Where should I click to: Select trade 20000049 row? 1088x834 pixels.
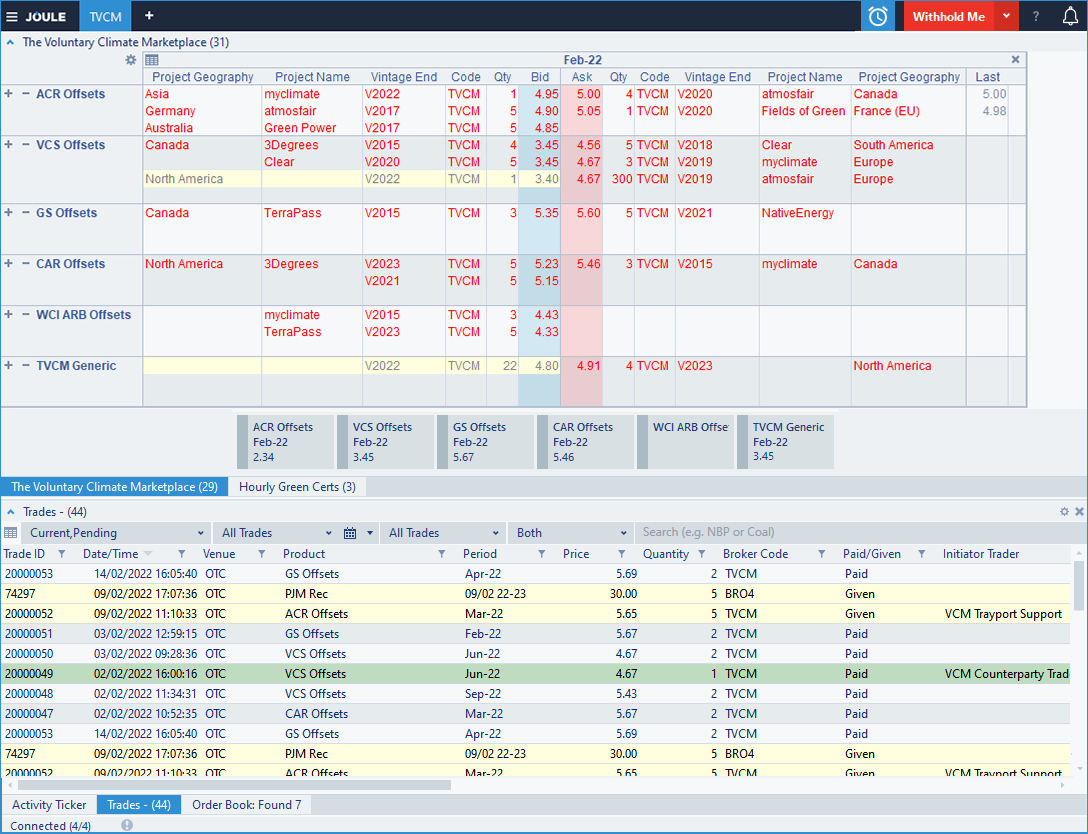(x=536, y=673)
